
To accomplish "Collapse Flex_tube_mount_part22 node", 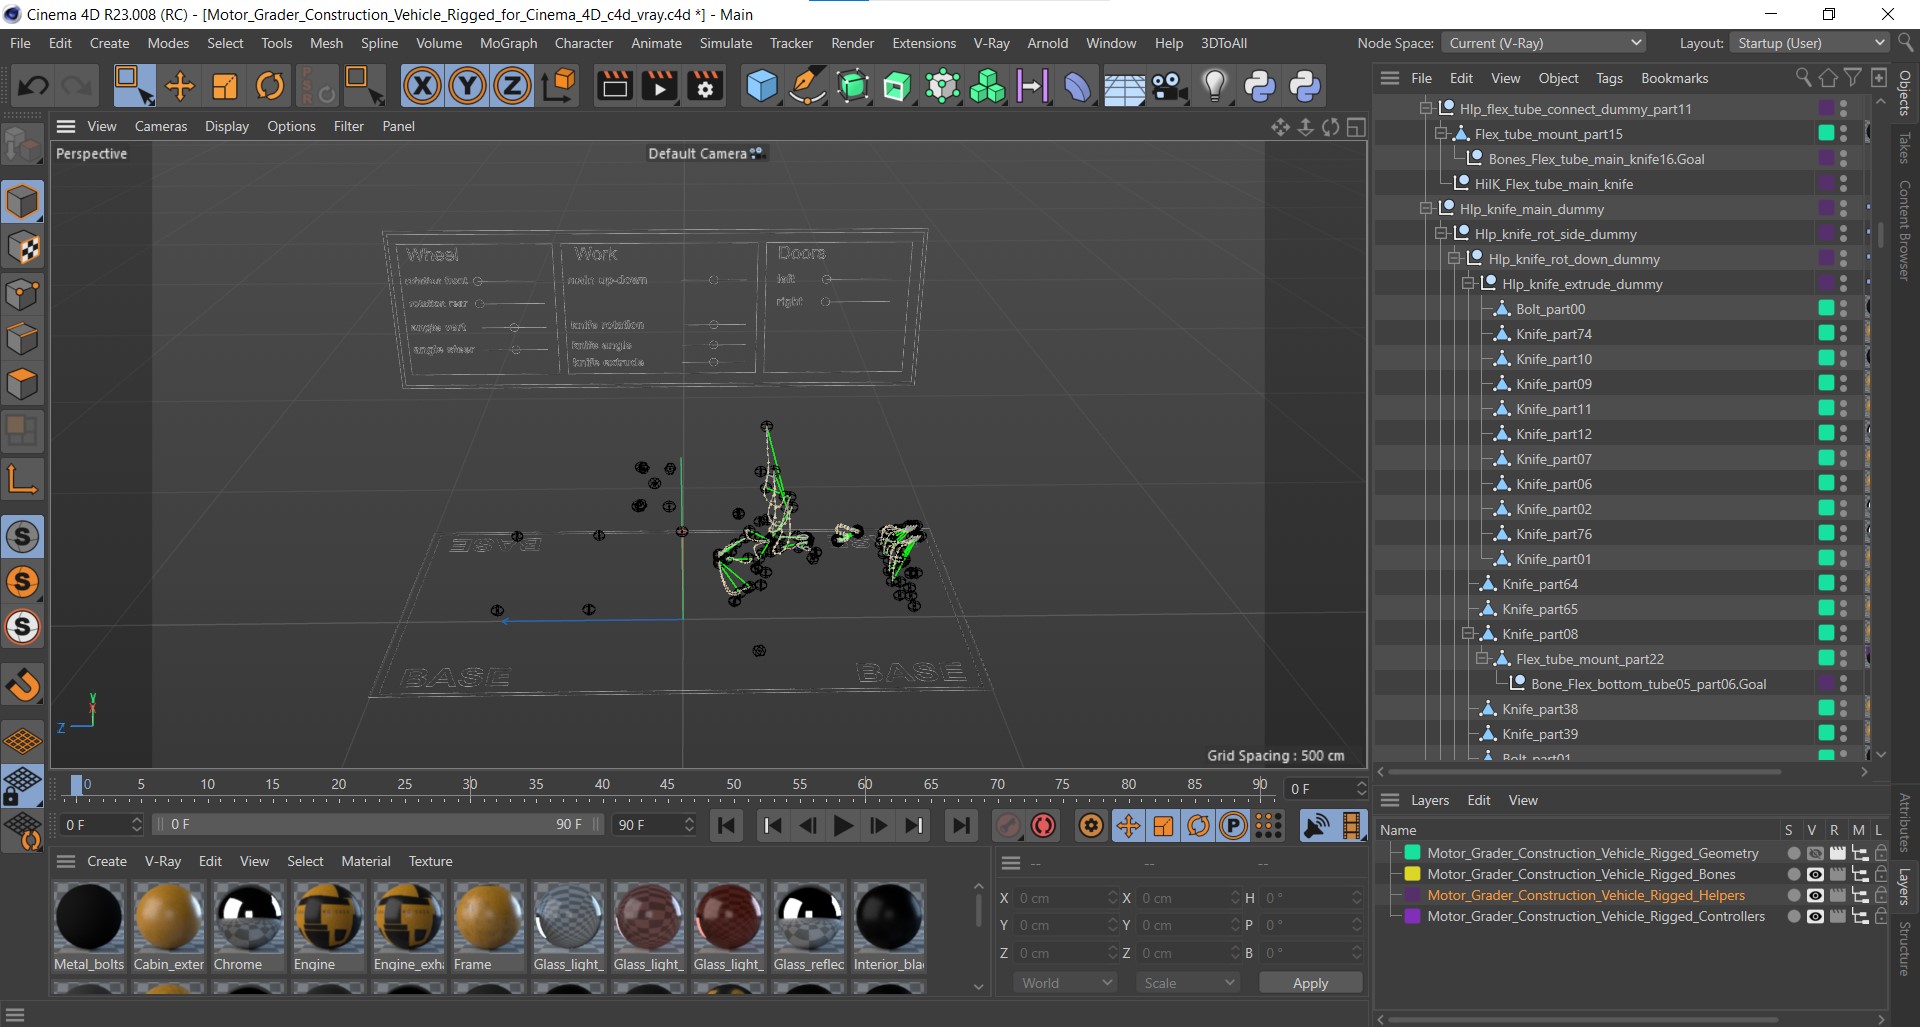I will 1482,659.
